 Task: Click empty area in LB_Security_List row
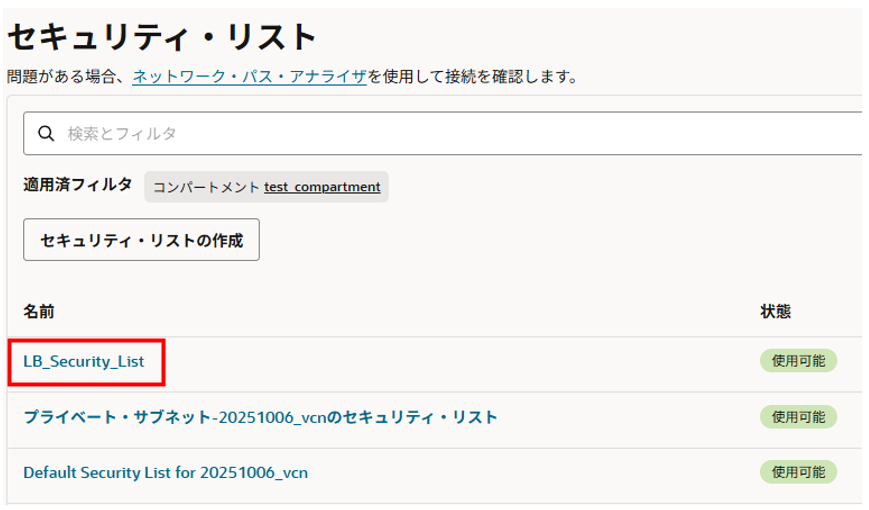(x=450, y=361)
